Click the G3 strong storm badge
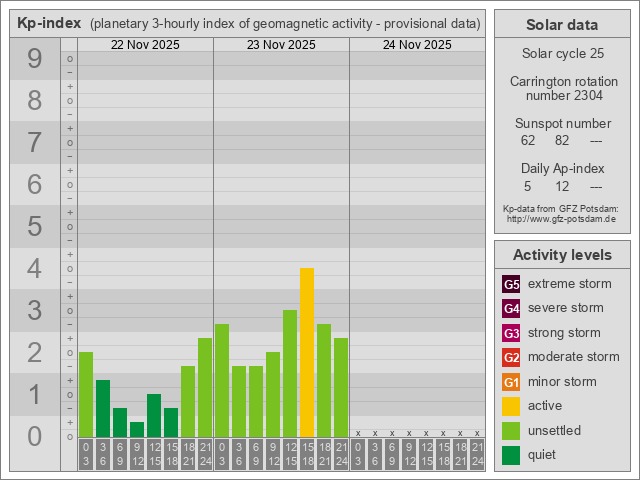640x480 pixels. (x=511, y=333)
